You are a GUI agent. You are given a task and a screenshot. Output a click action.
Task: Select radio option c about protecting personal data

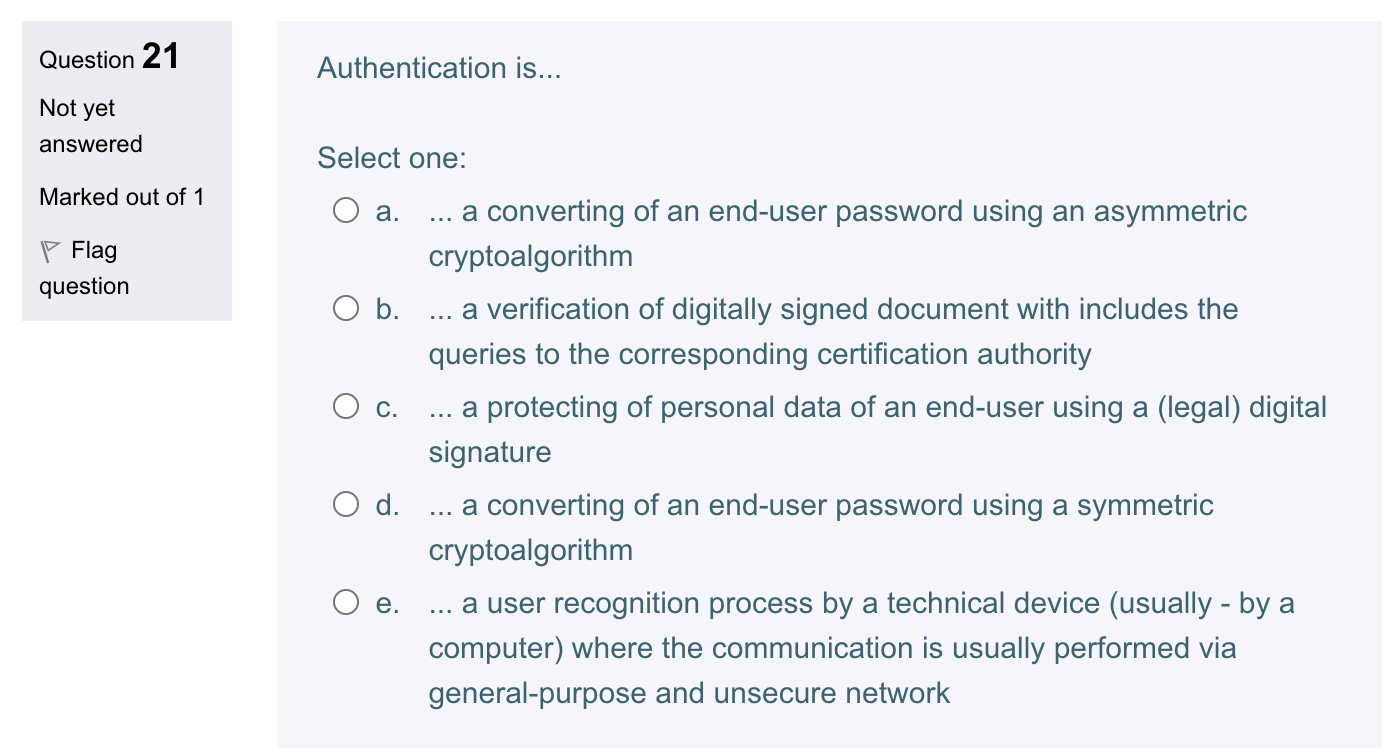click(x=347, y=404)
